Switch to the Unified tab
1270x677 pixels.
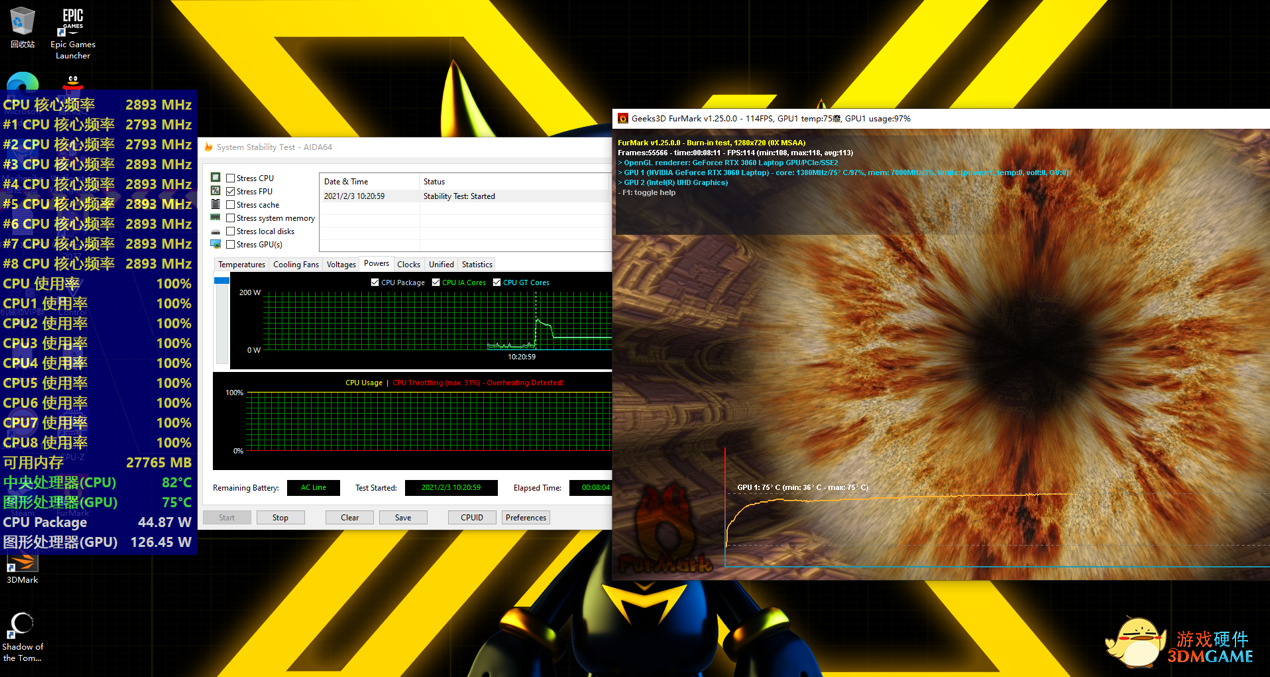point(441,265)
